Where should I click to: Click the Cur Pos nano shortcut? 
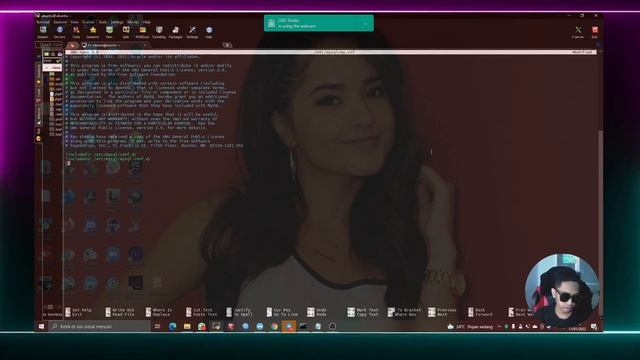point(278,310)
